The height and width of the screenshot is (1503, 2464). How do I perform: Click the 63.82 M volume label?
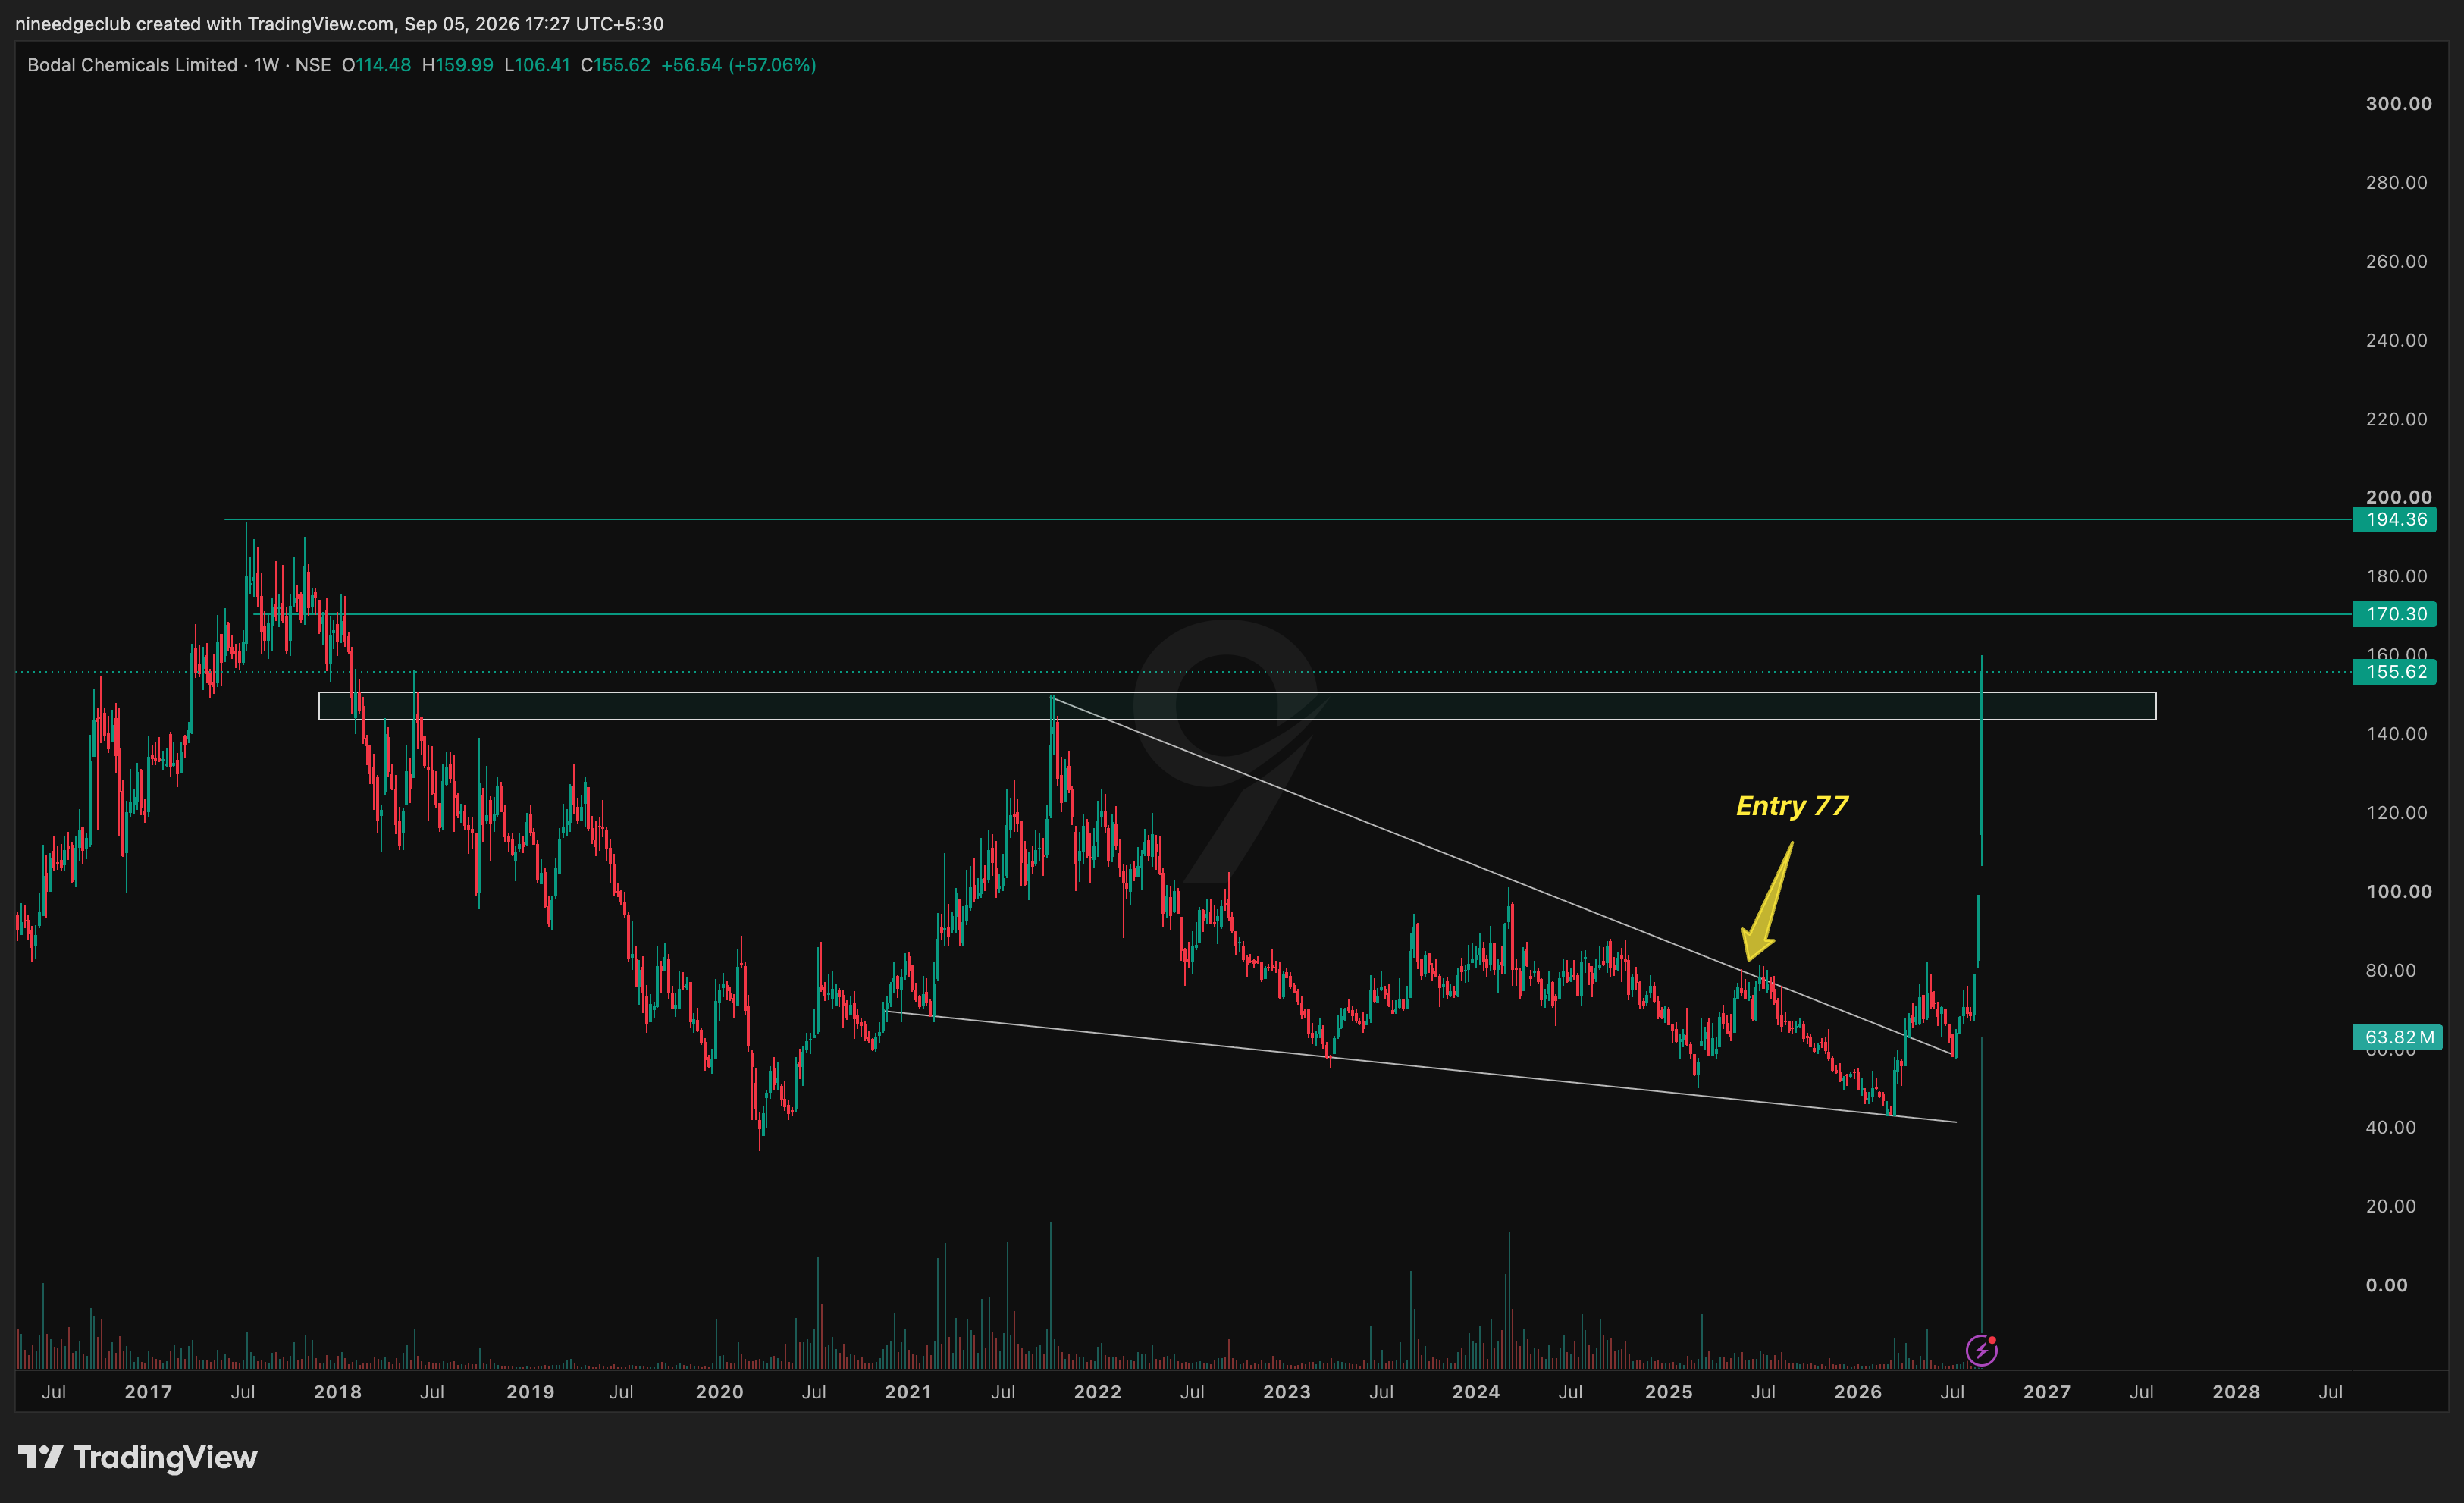2398,1037
